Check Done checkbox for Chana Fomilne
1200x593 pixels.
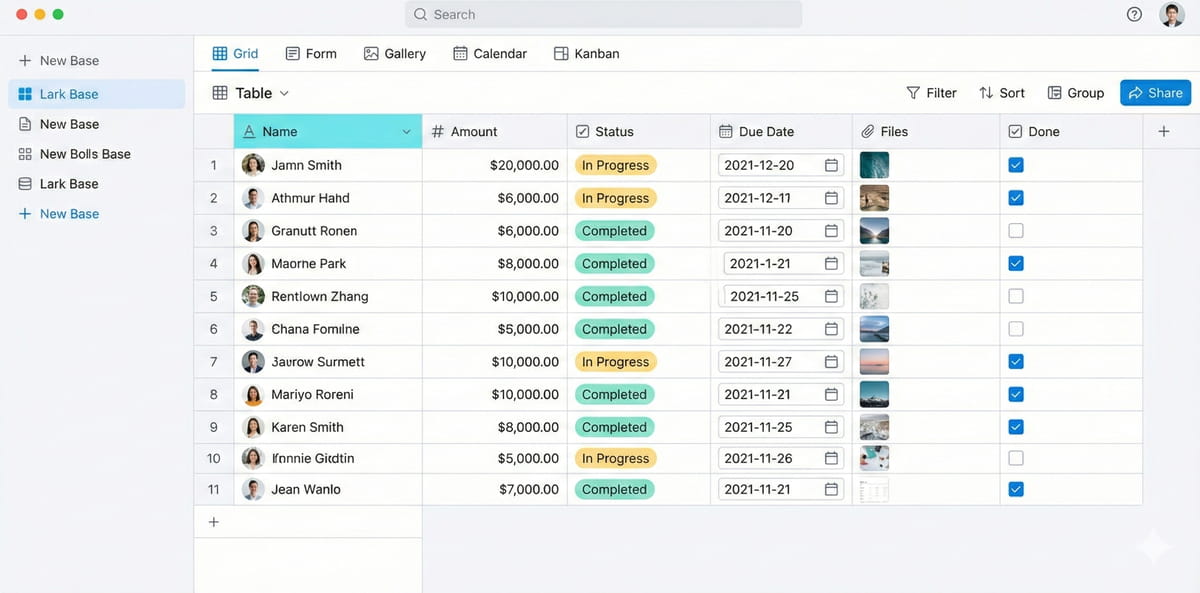tap(1016, 329)
